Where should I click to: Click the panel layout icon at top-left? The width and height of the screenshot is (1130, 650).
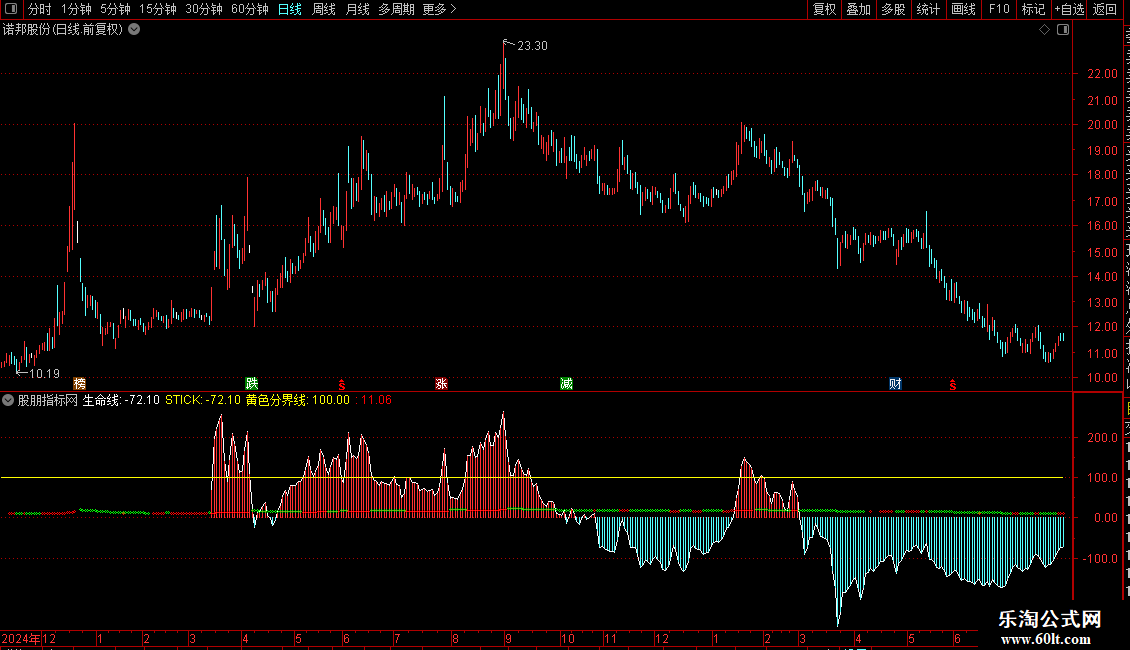point(11,9)
